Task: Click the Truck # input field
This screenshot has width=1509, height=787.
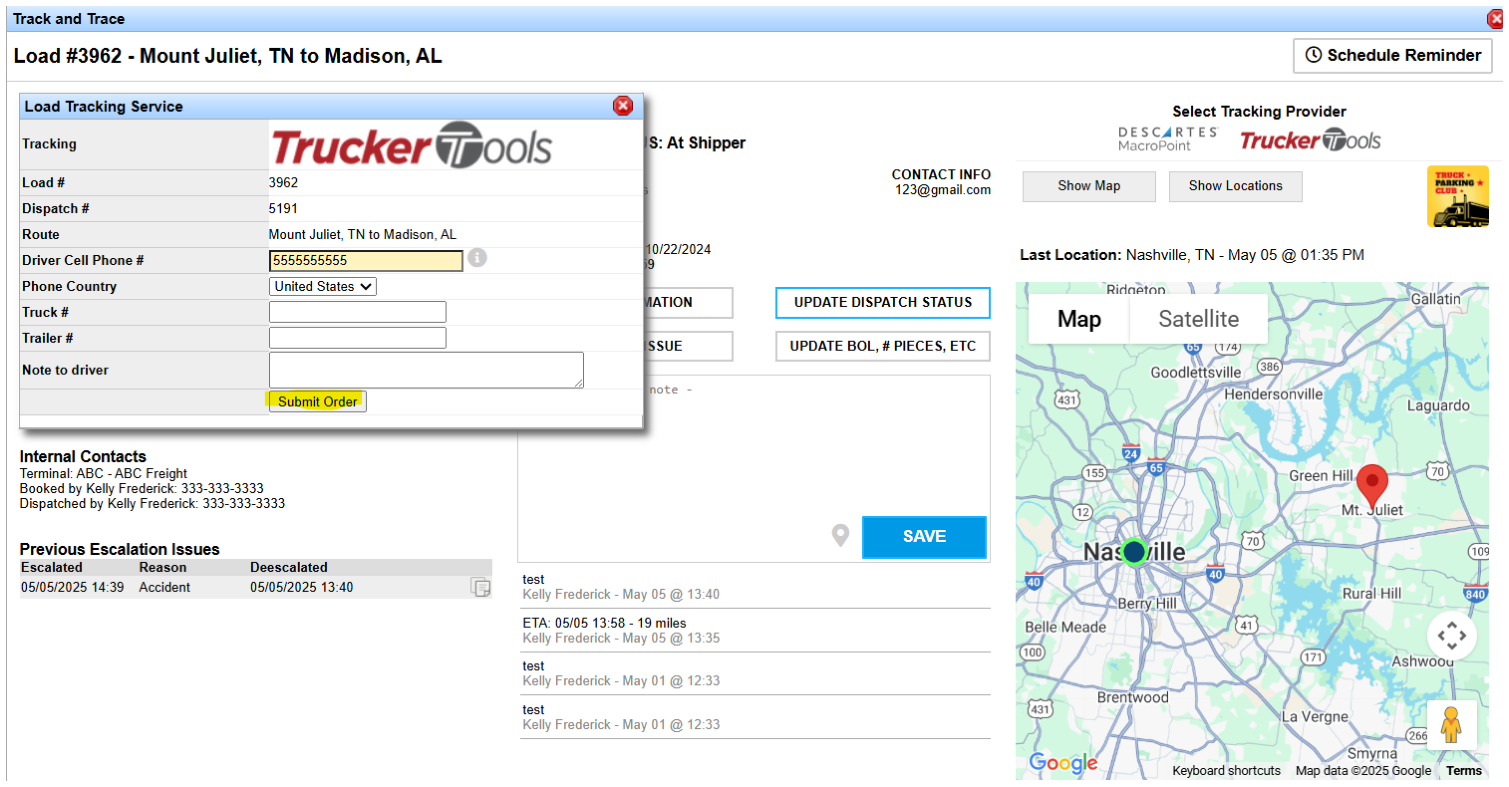Action: pyautogui.click(x=358, y=312)
